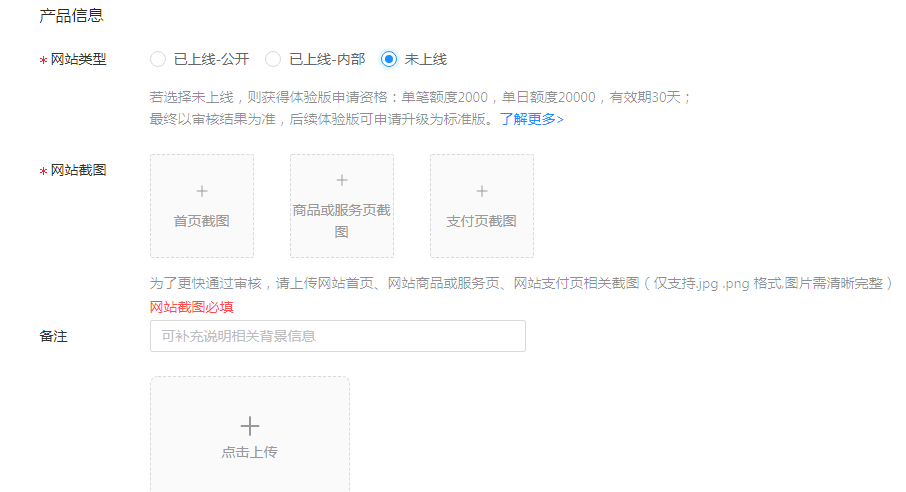Click the 支付页截图 upload caption
Image resolution: width=906 pixels, height=492 pixels.
(x=482, y=221)
